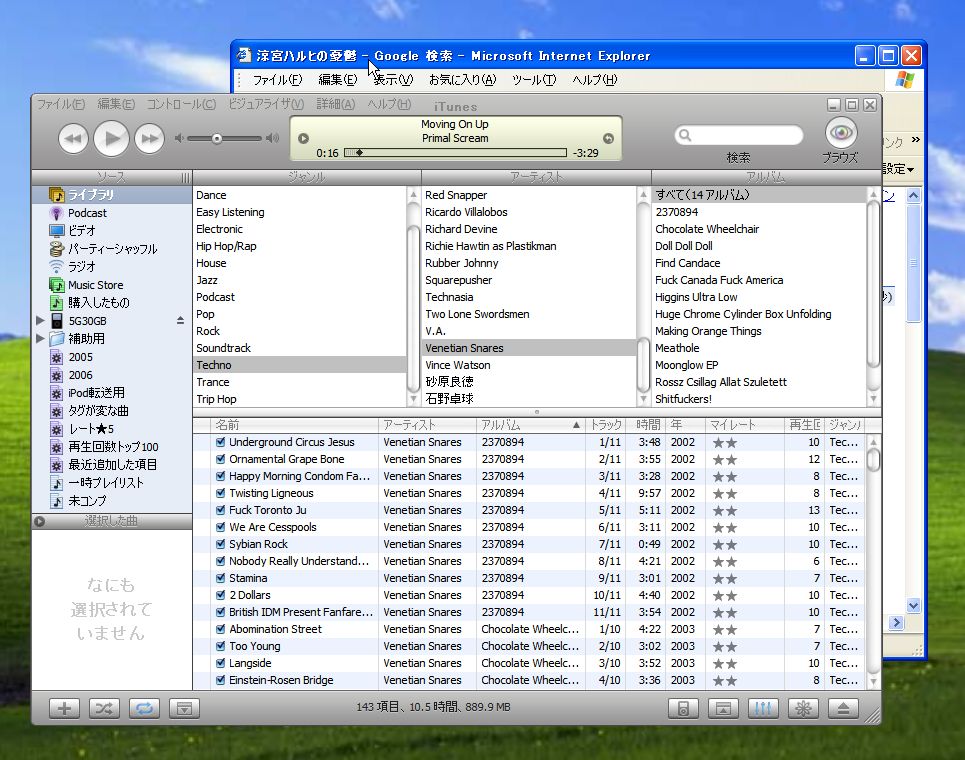The height and width of the screenshot is (760, 965).
Task: Open the equalizer window
Action: 763,708
